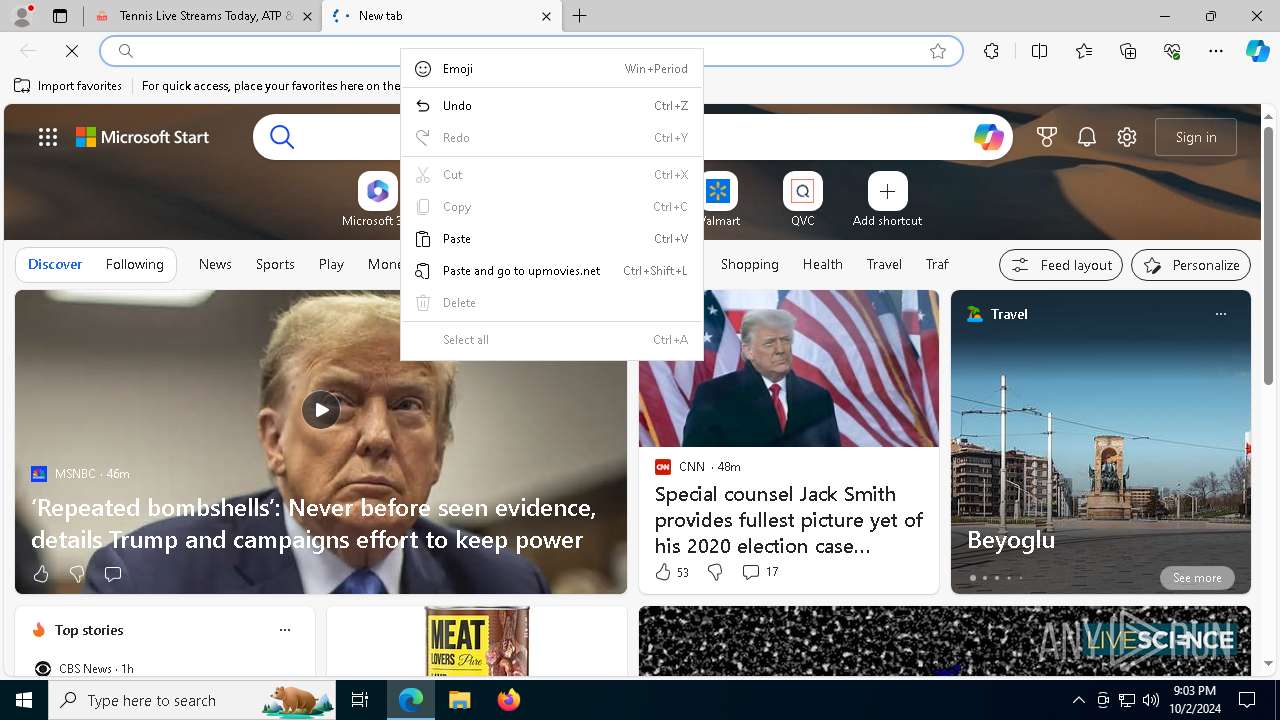1280x720 pixels.
Task: Open Top stories options ellipsis
Action: [x=285, y=630]
